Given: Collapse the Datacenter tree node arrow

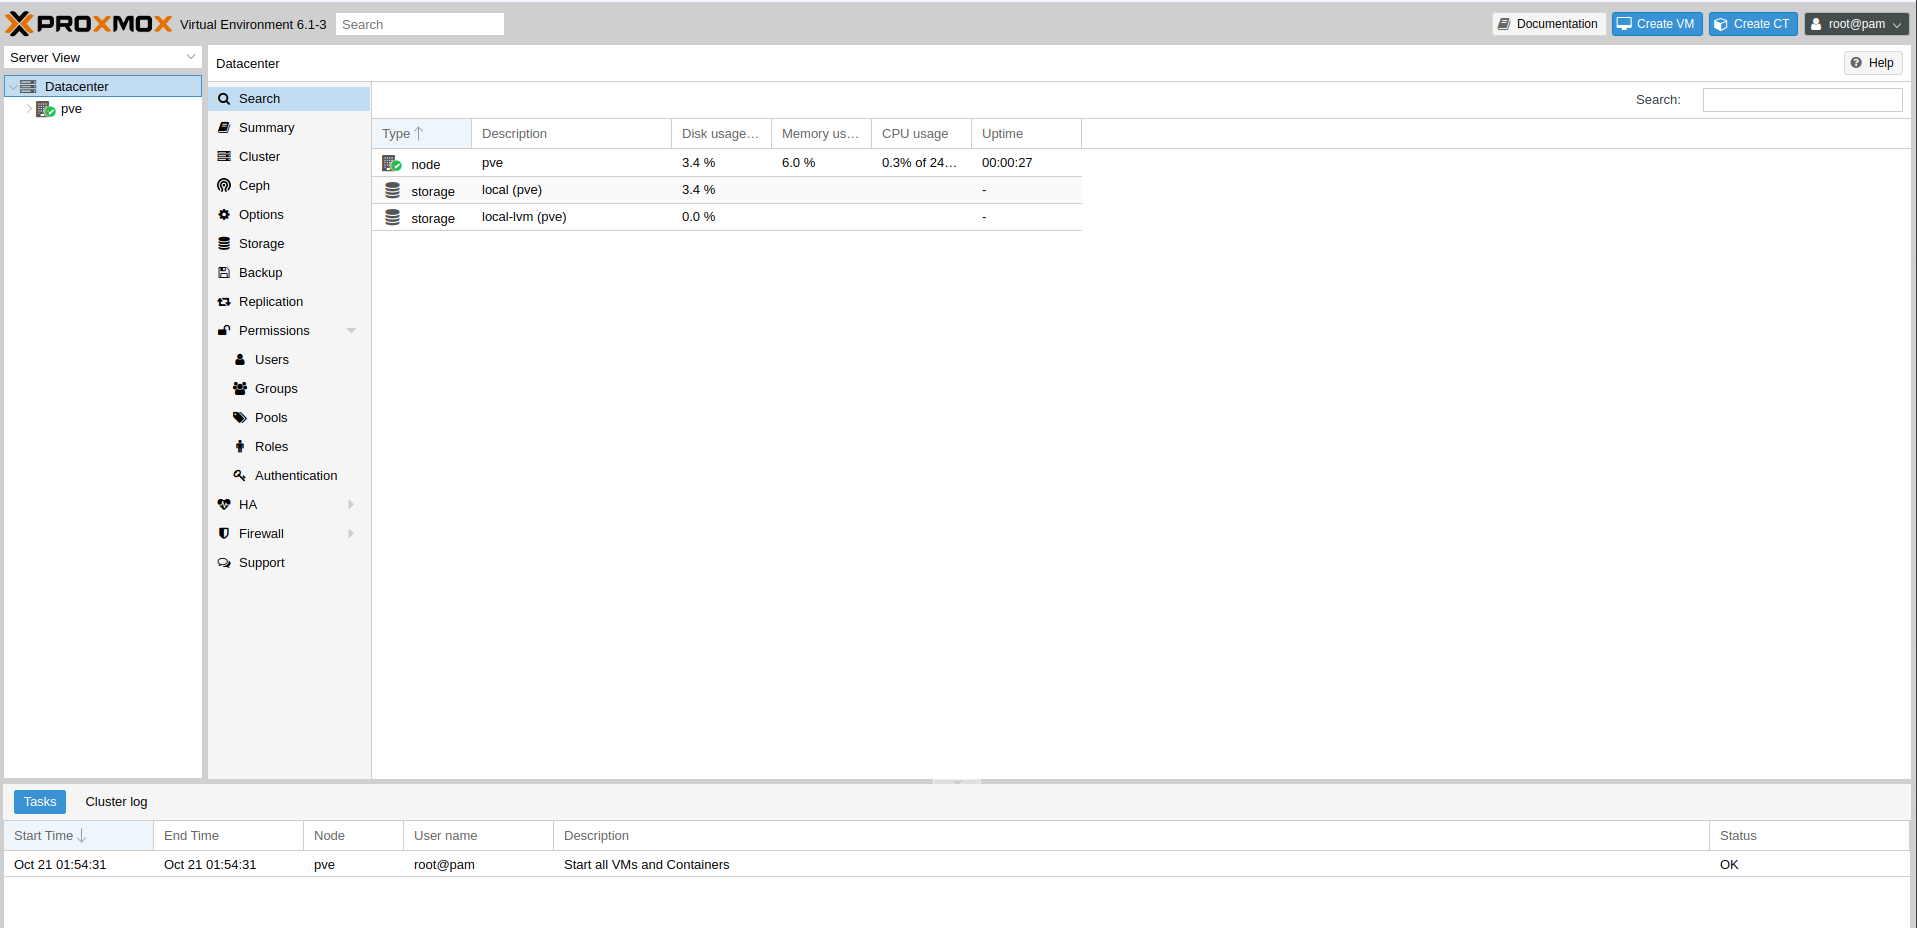Looking at the screenshot, I should (x=13, y=87).
